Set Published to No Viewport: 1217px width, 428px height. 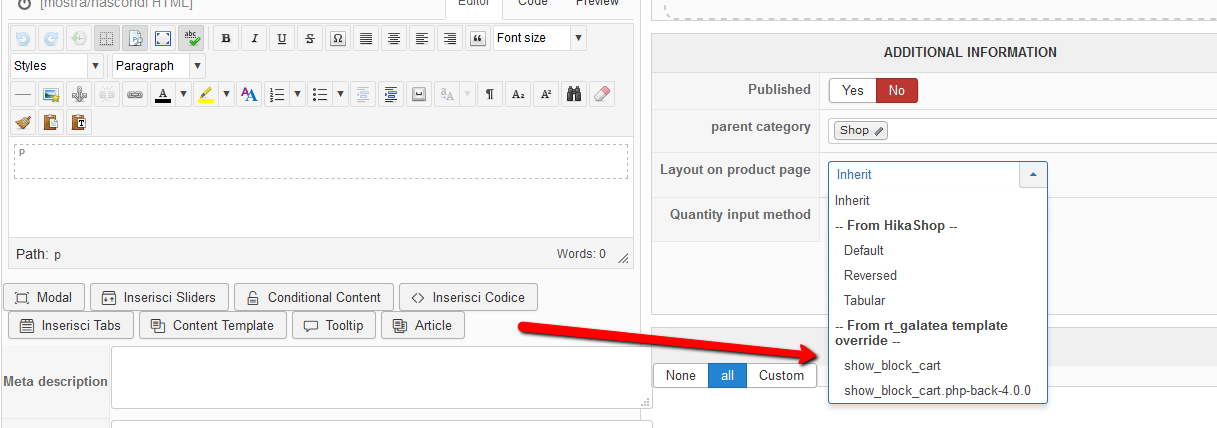click(896, 90)
